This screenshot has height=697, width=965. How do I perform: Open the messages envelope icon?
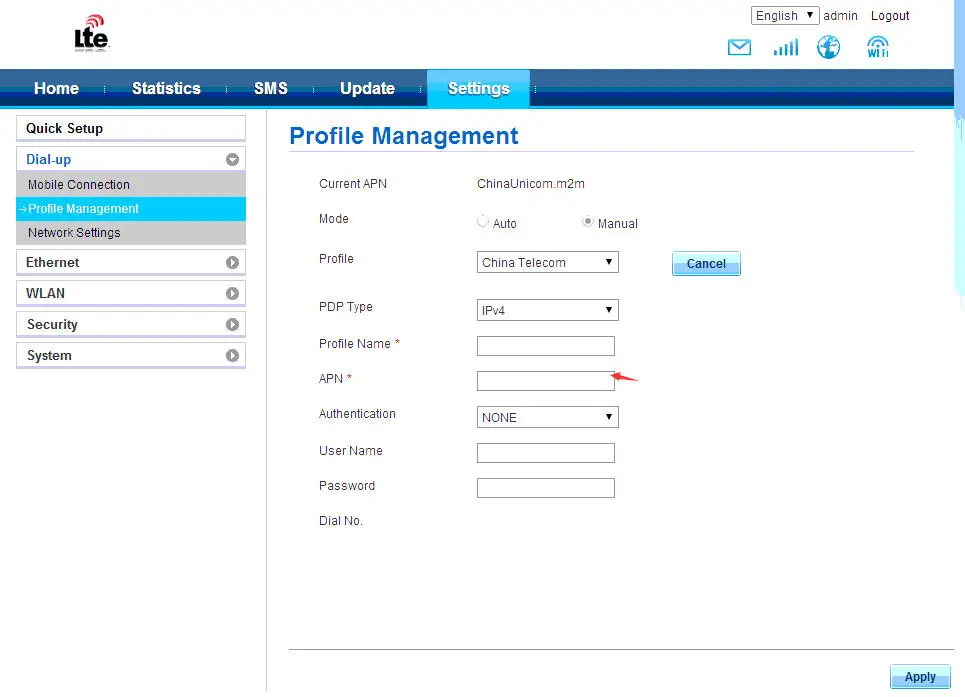(739, 47)
